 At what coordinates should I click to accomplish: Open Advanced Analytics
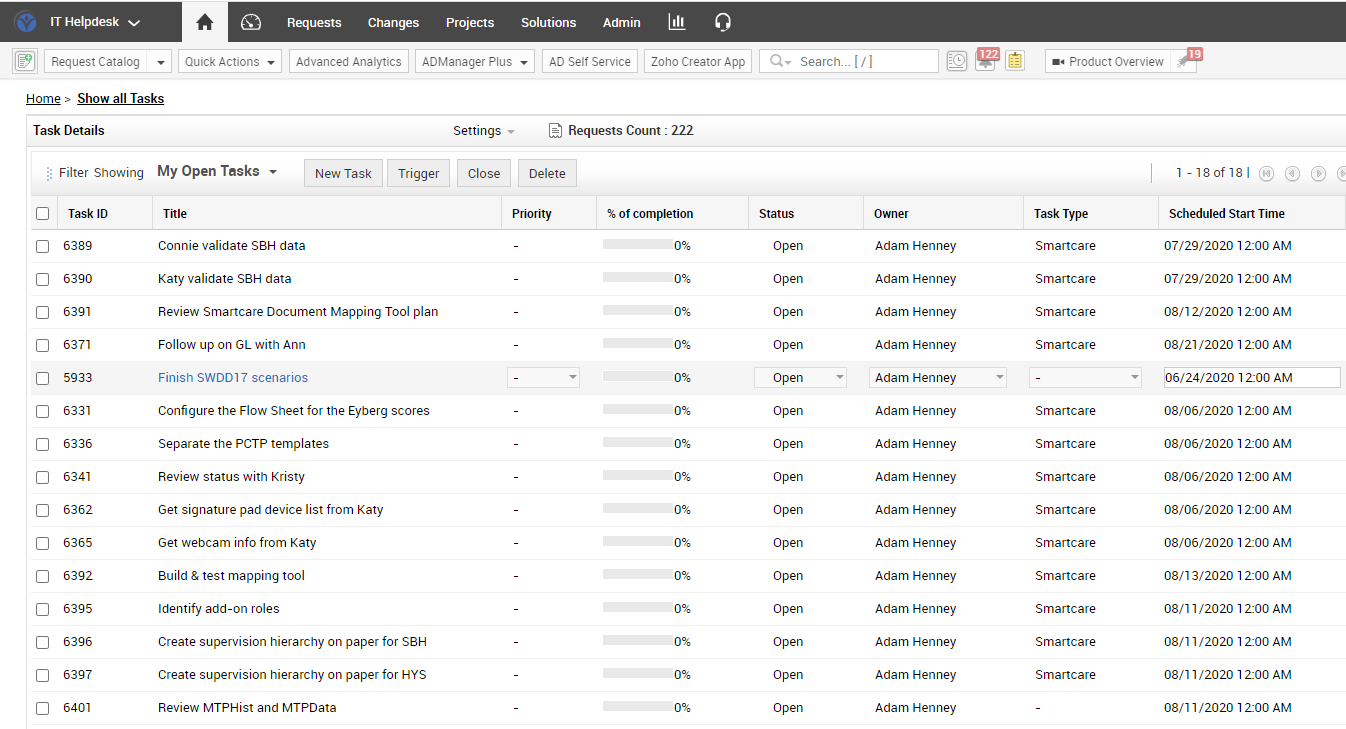click(x=349, y=61)
